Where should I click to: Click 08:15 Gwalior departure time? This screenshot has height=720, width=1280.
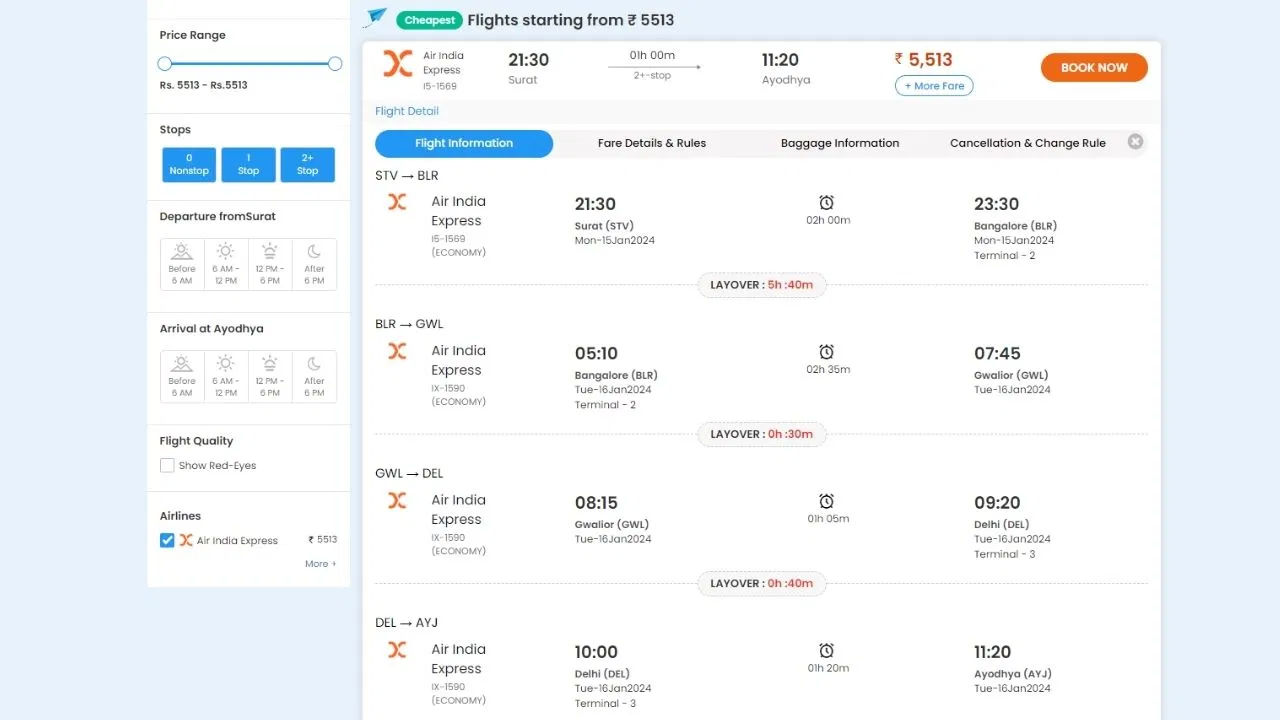(596, 502)
